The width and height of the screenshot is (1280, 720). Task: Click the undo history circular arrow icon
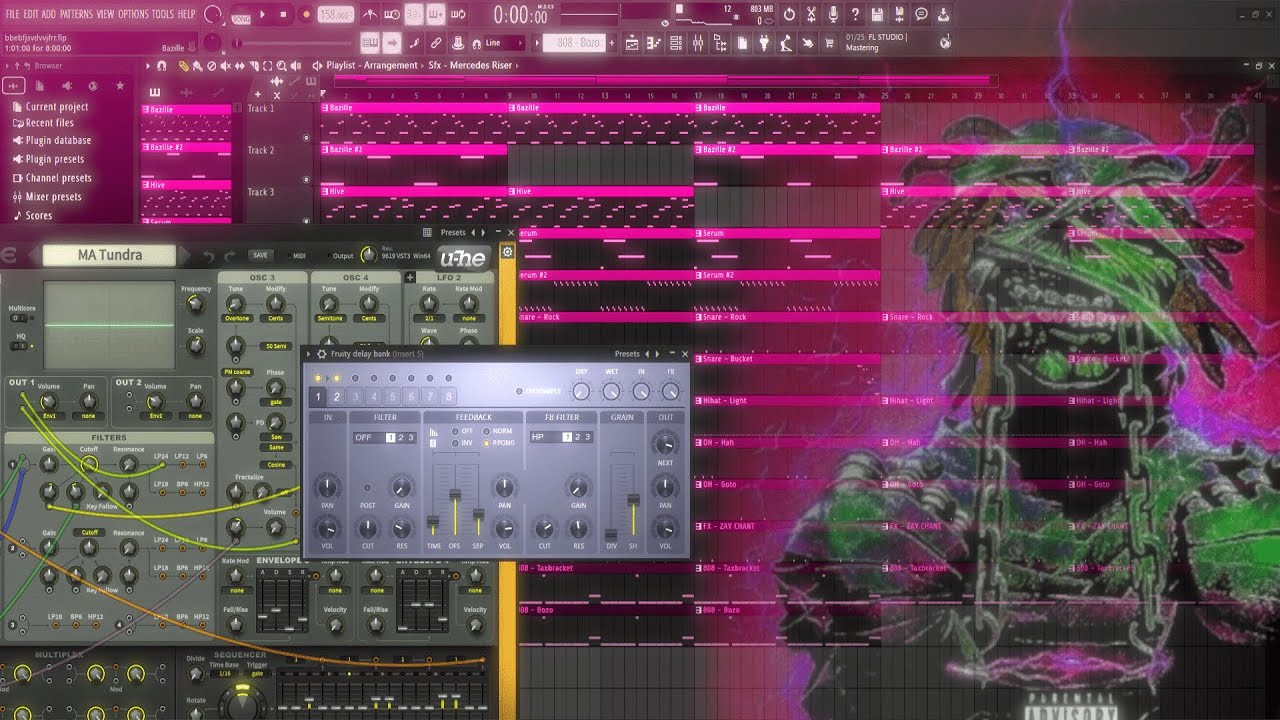790,15
